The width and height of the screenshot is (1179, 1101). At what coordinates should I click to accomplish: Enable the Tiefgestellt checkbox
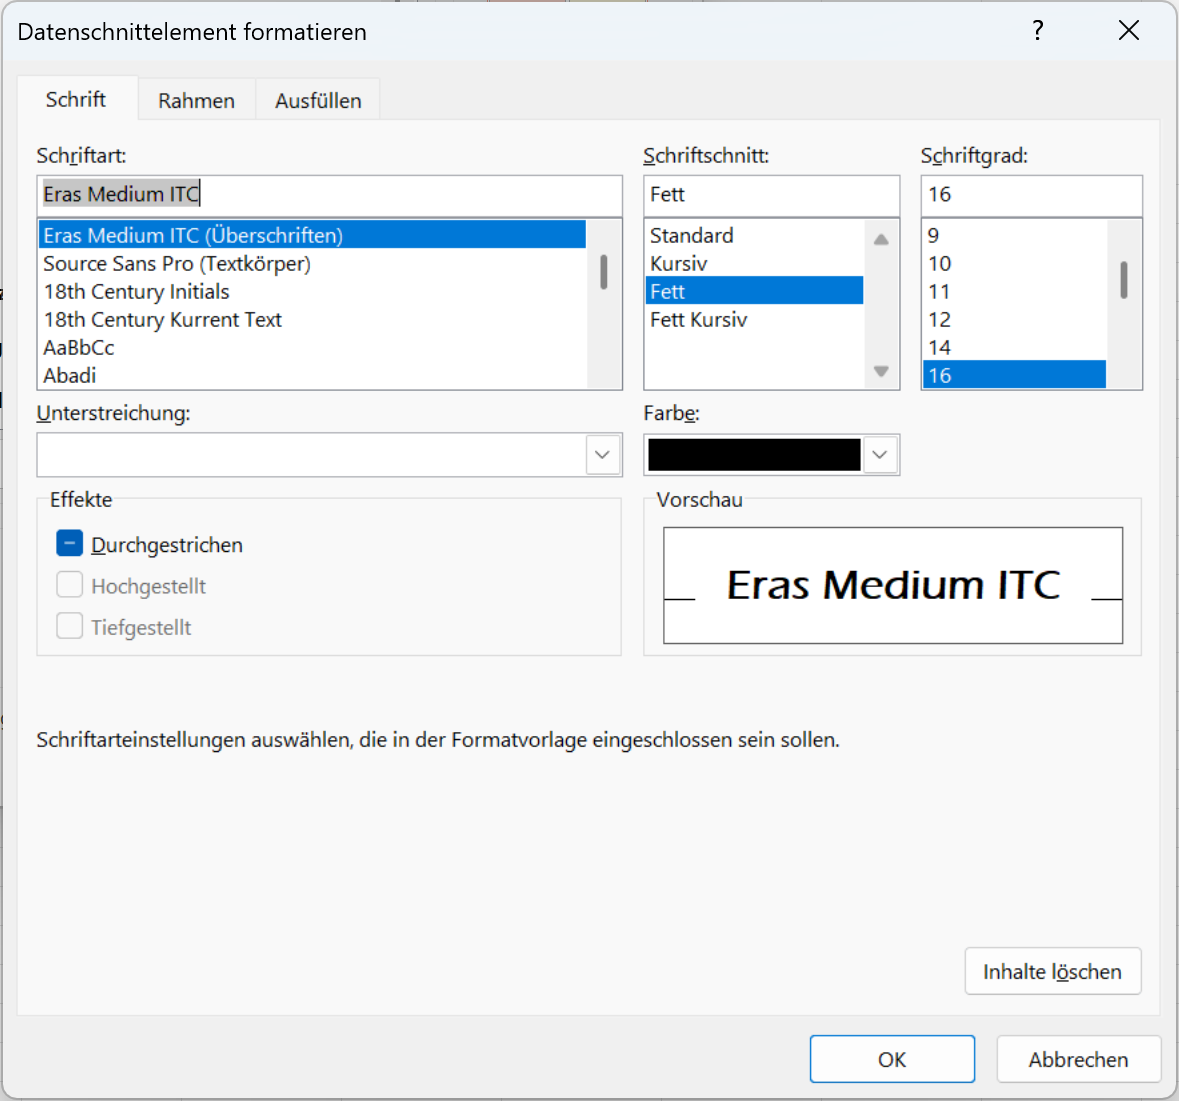pos(70,627)
